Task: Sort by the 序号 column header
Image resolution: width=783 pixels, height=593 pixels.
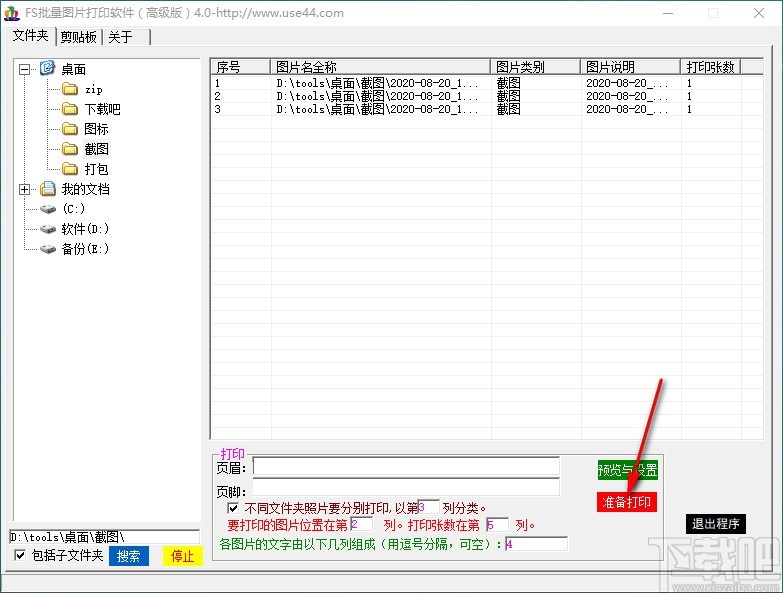Action: (x=241, y=67)
